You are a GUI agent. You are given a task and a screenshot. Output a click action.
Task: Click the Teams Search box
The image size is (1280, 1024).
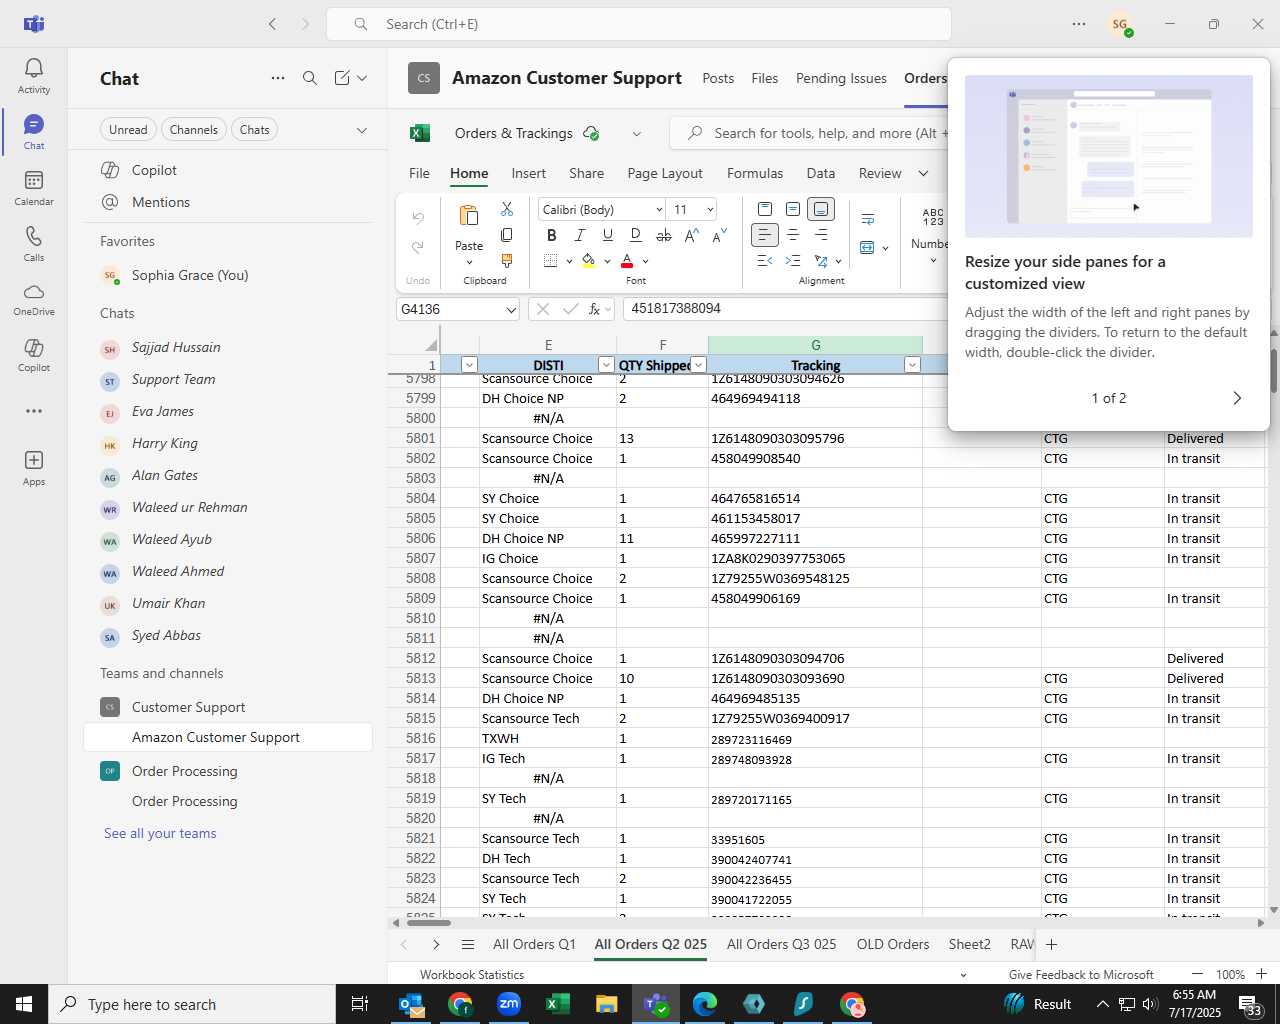pos(639,24)
